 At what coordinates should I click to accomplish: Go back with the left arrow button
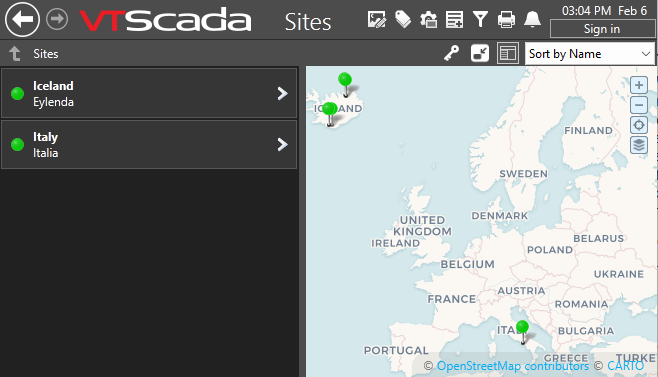pos(22,19)
